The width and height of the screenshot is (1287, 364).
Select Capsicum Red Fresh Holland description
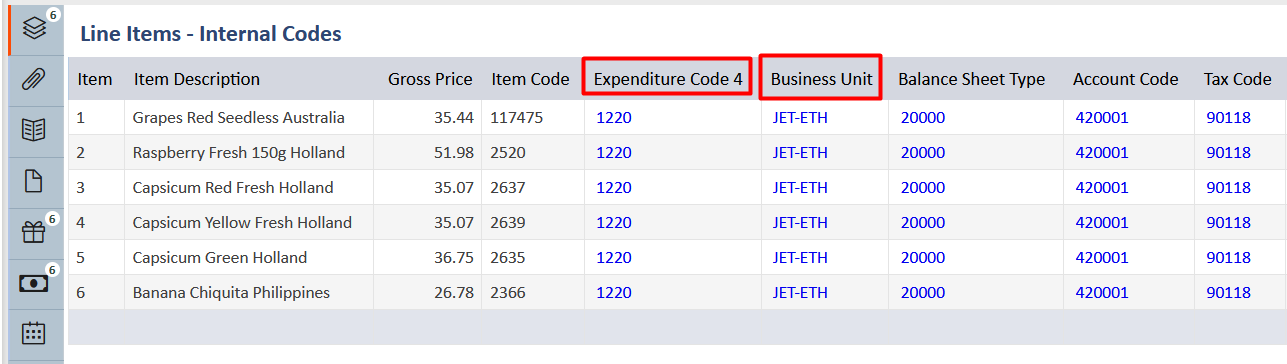(x=233, y=188)
